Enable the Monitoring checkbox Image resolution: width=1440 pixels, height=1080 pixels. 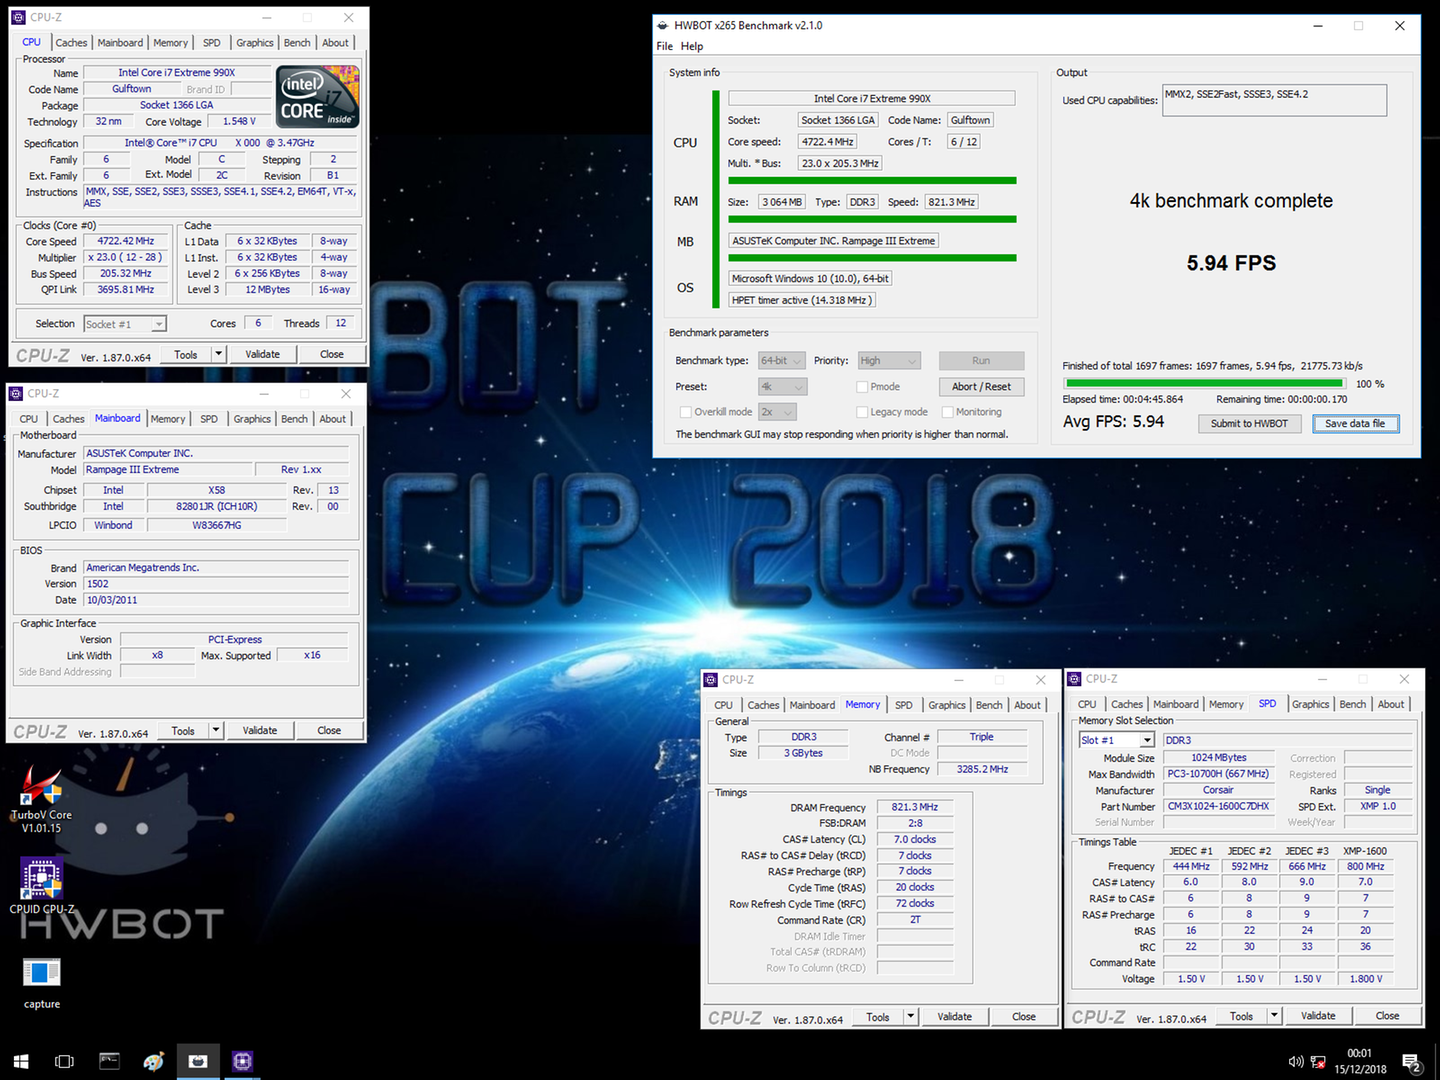pyautogui.click(x=948, y=412)
